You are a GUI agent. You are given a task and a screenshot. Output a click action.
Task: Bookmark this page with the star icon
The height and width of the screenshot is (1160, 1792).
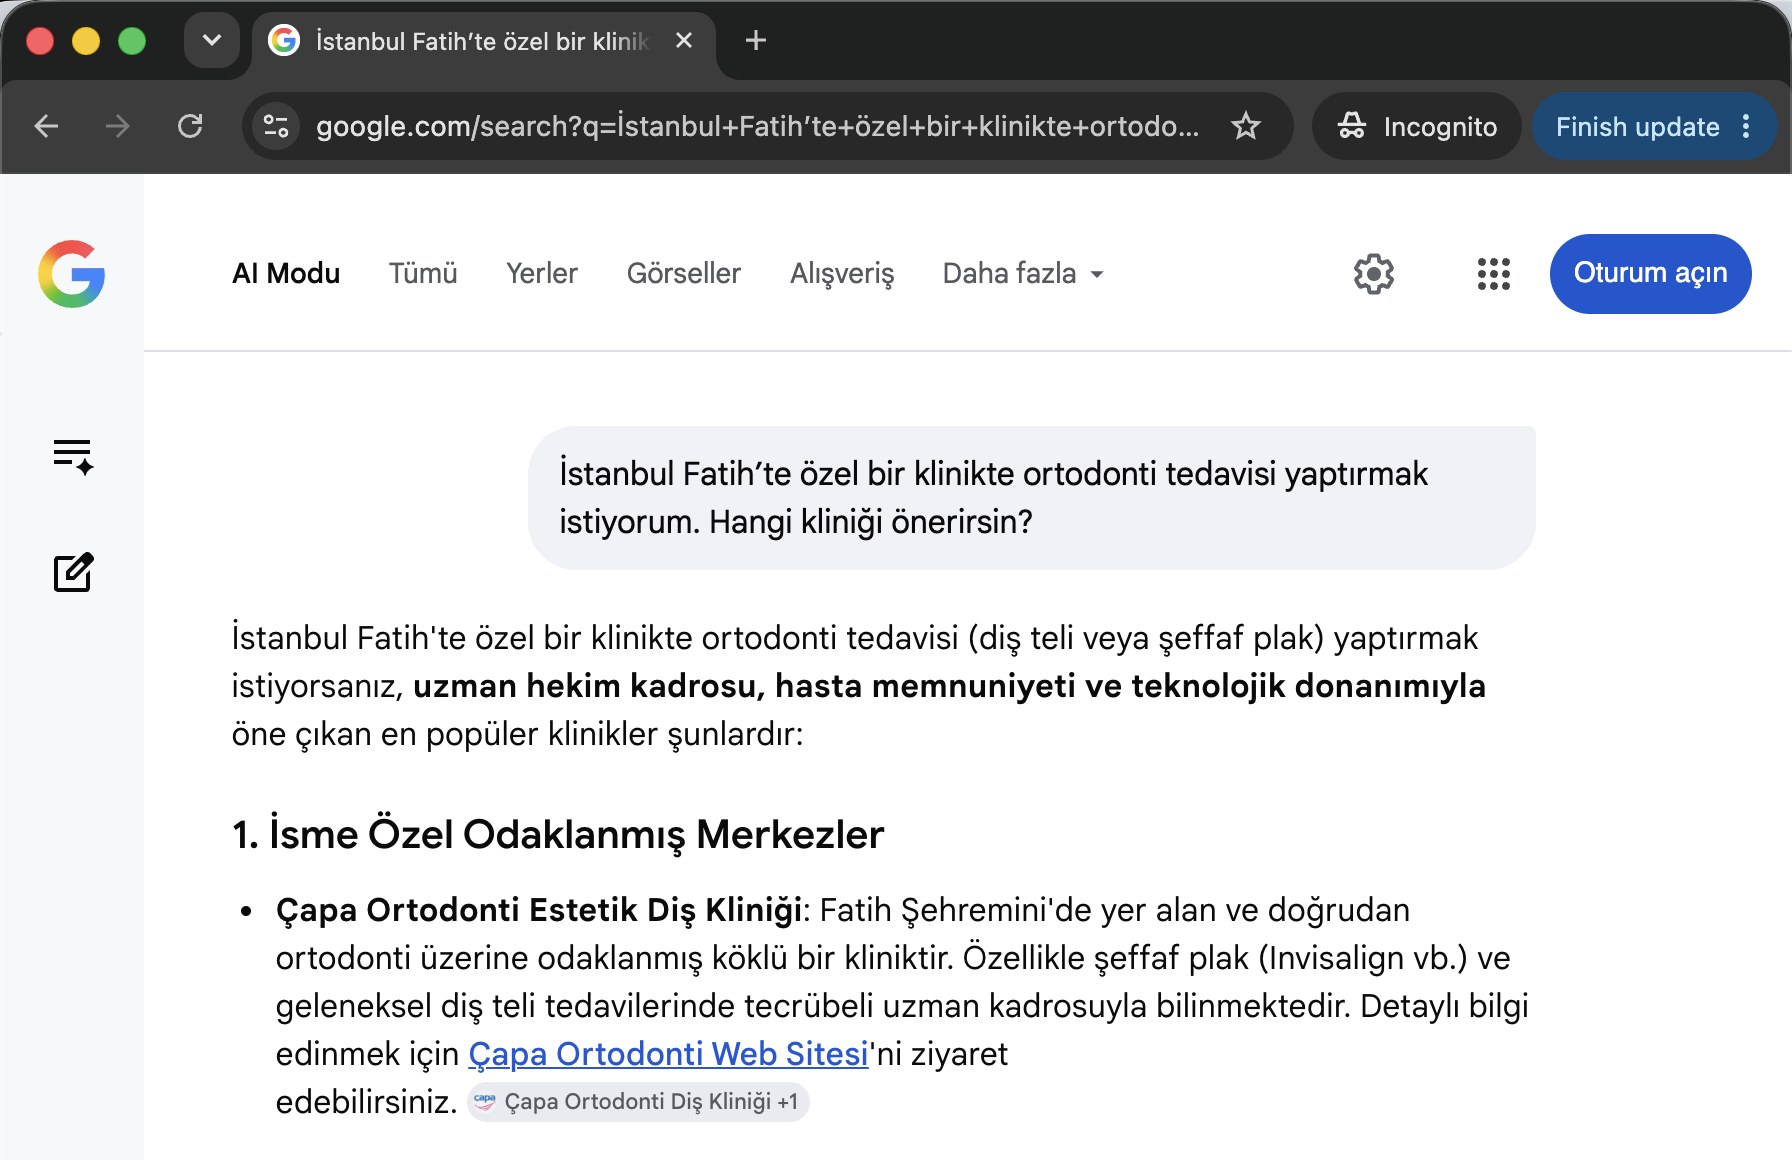coord(1246,126)
